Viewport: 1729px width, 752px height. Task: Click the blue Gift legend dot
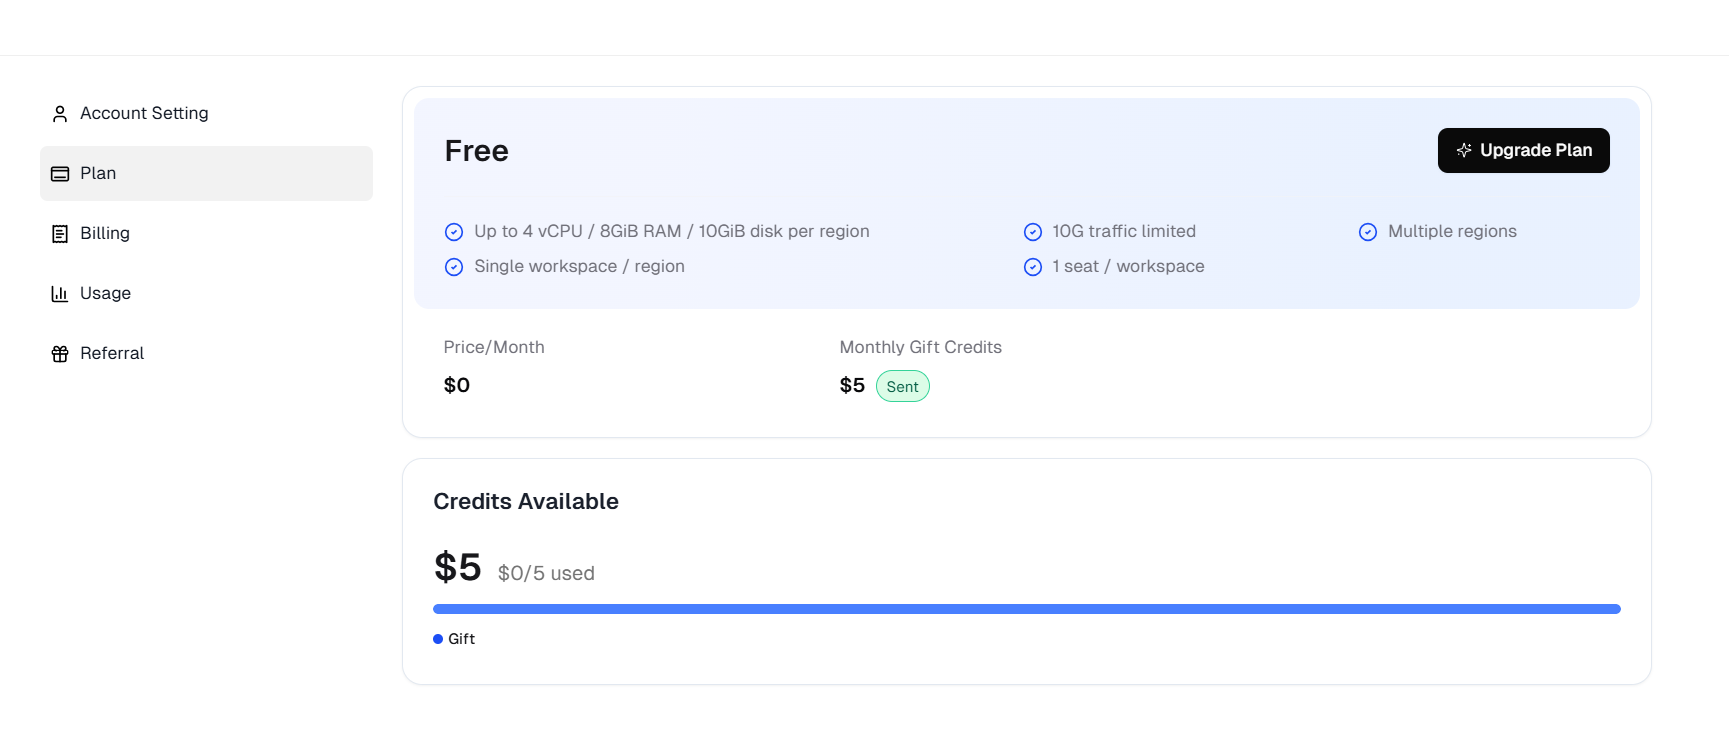pos(438,639)
